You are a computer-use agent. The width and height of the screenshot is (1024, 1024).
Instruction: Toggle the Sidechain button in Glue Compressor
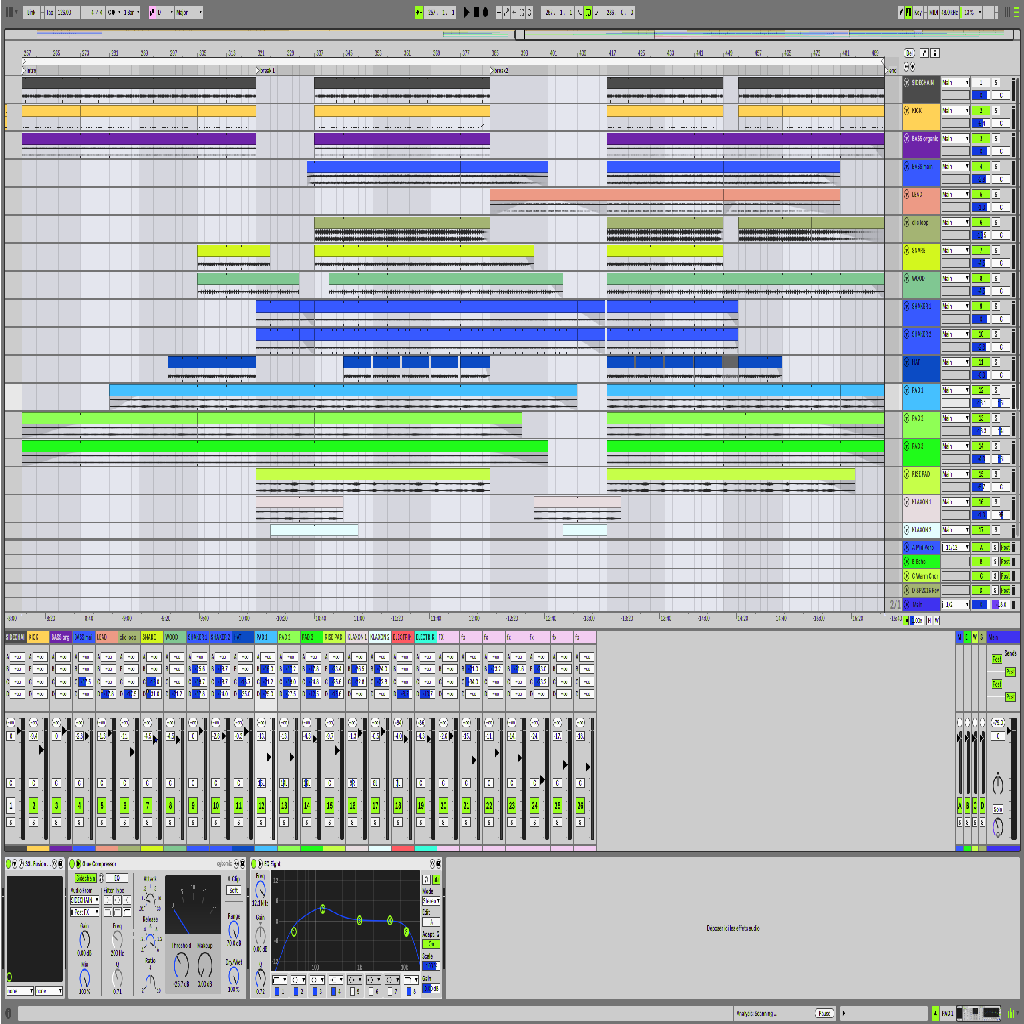(x=85, y=878)
